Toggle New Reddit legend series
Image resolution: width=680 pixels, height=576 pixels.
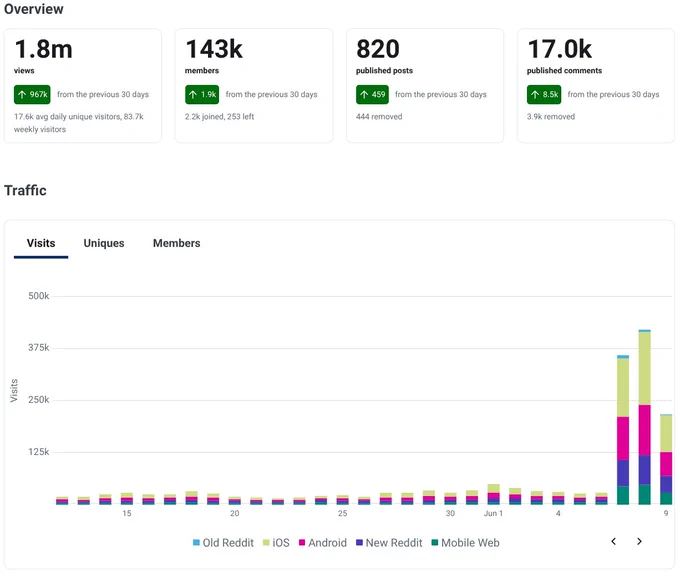pos(389,543)
